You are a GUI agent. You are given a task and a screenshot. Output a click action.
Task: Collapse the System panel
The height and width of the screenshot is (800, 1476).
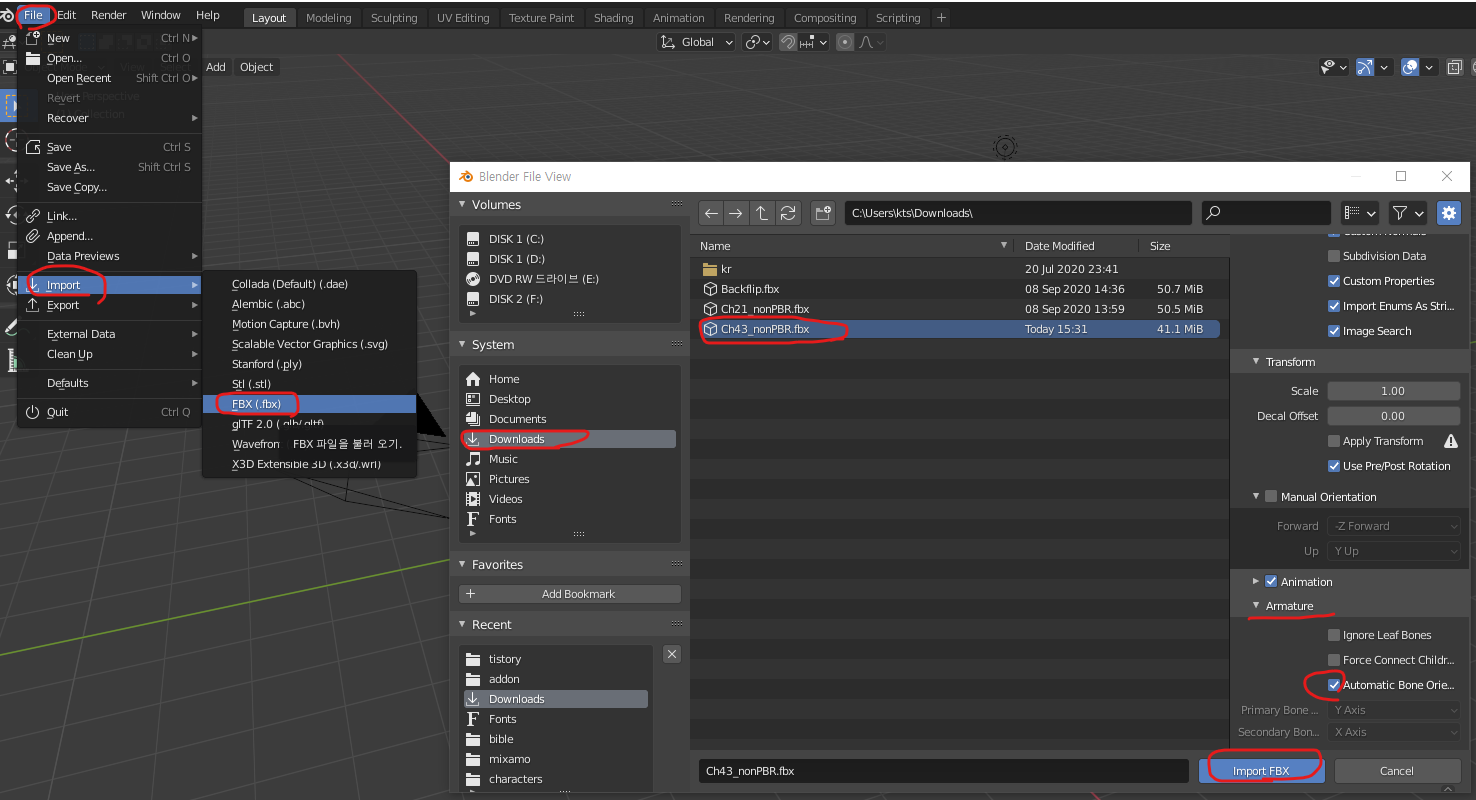click(462, 344)
